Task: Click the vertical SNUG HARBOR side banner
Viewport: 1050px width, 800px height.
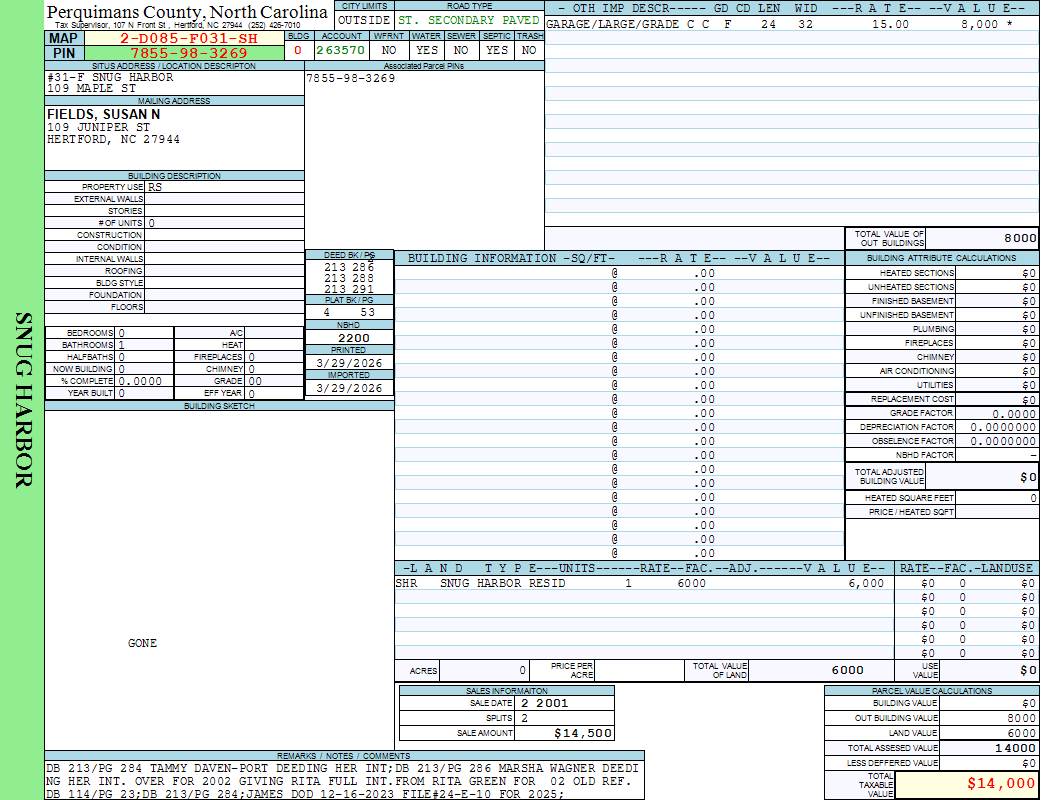Action: [x=23, y=400]
